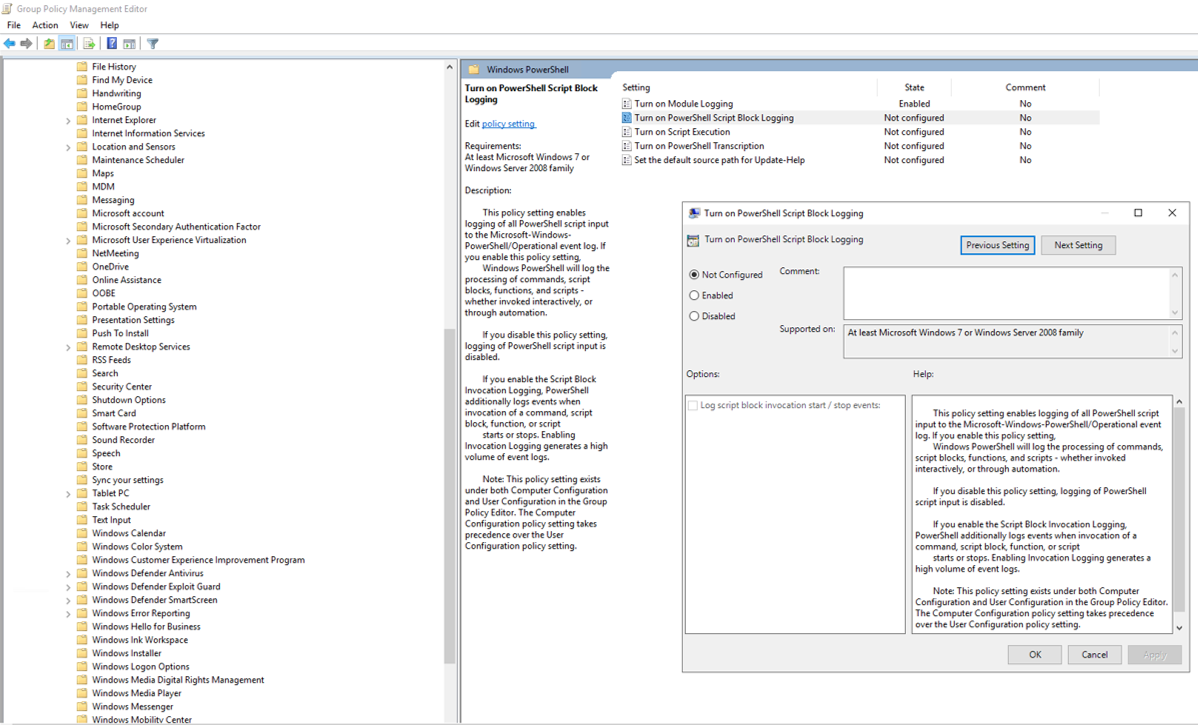1198x725 pixels.
Task: Click the Cancel button
Action: (1094, 655)
